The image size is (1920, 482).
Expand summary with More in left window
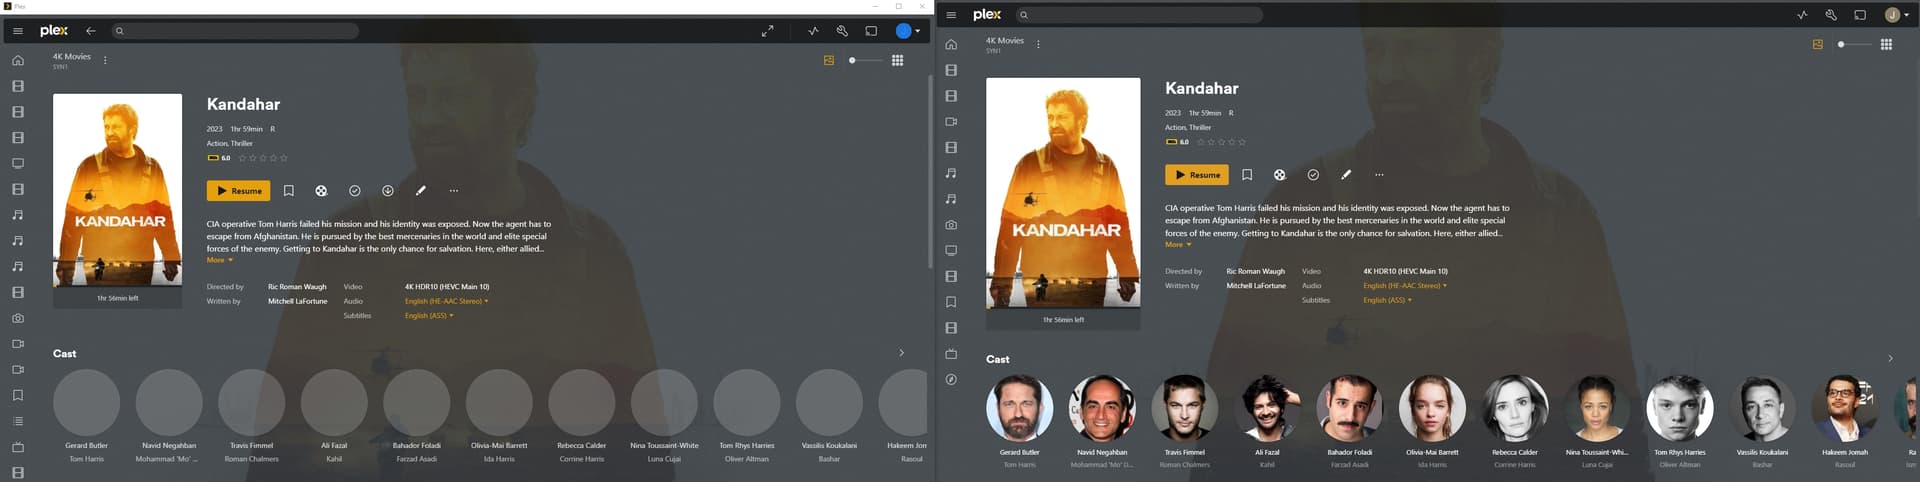[x=220, y=260]
